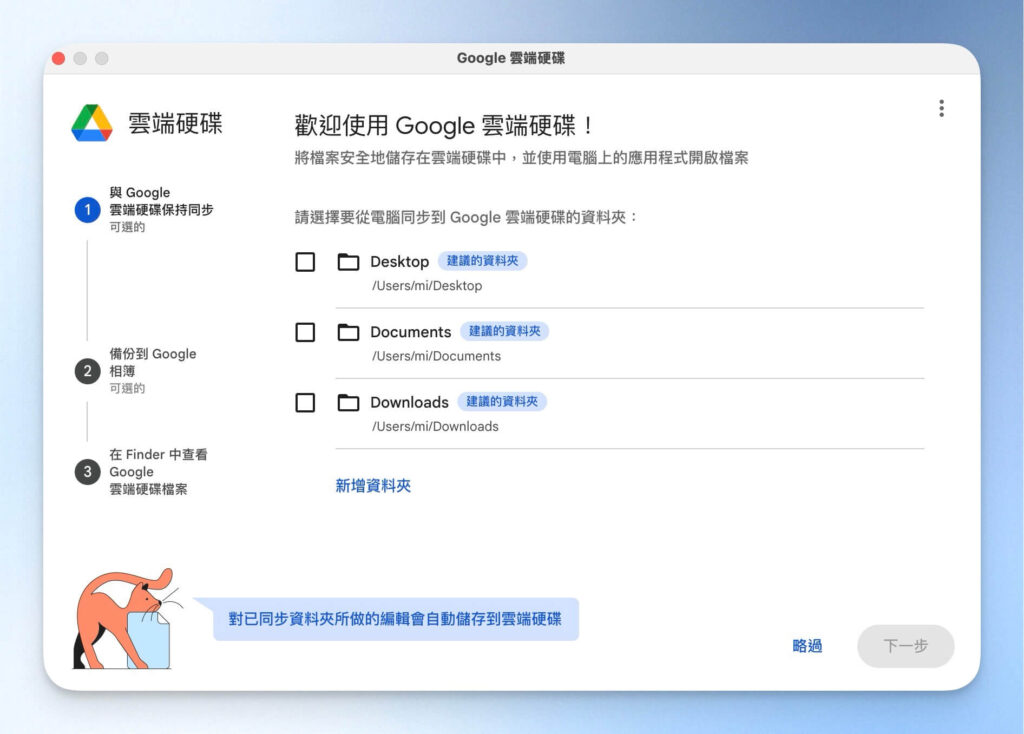The image size is (1024, 734).
Task: Open step 備份到 Google 相簿
Action: [153, 371]
